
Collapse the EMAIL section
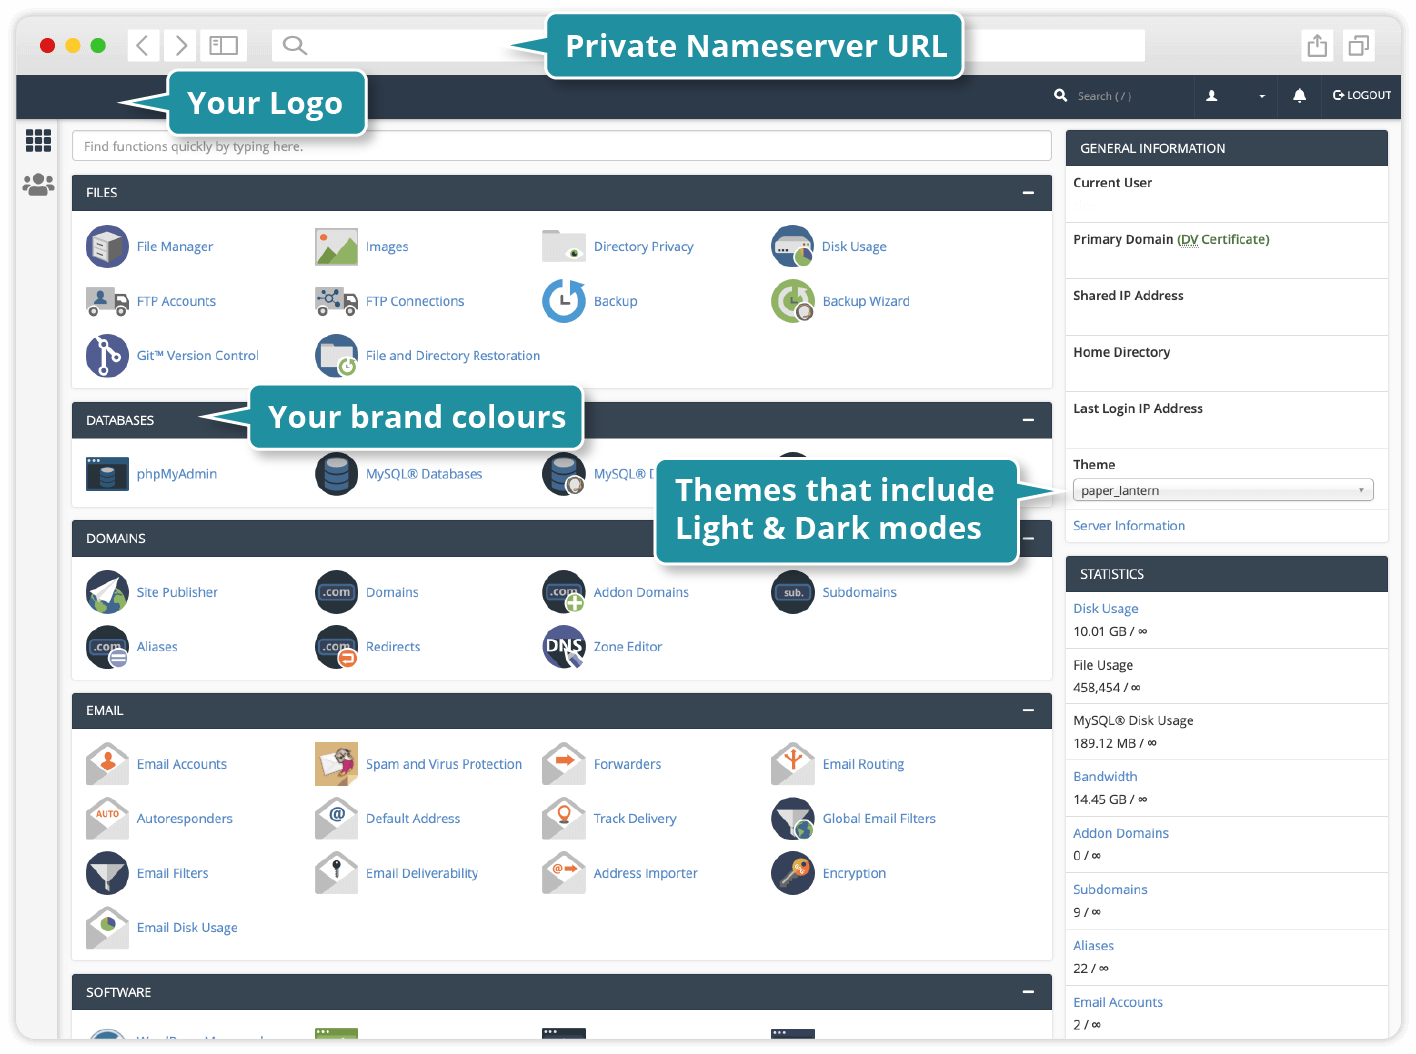[1028, 711]
